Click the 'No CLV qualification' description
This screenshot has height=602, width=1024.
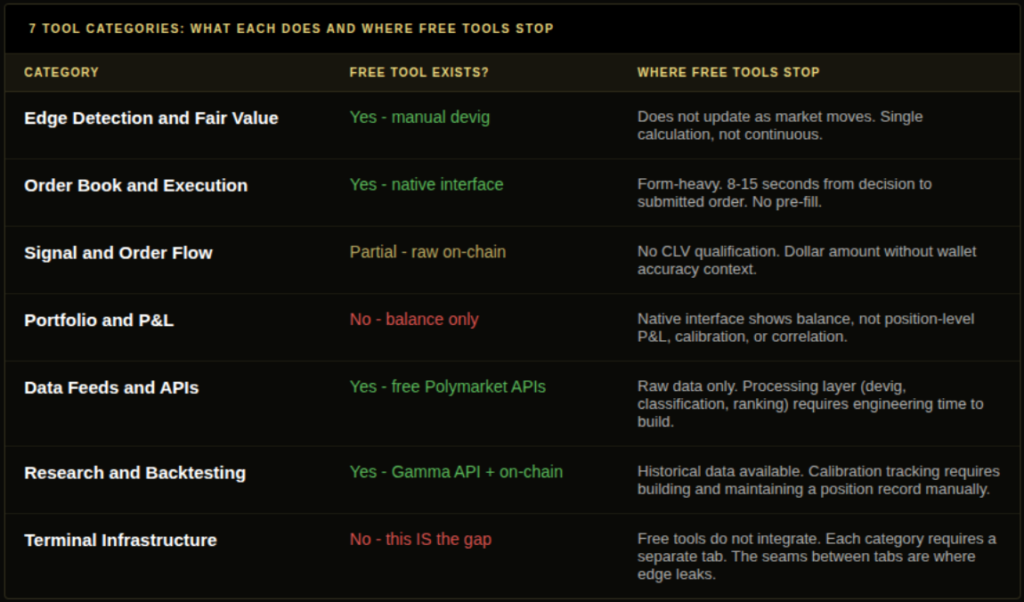807,260
